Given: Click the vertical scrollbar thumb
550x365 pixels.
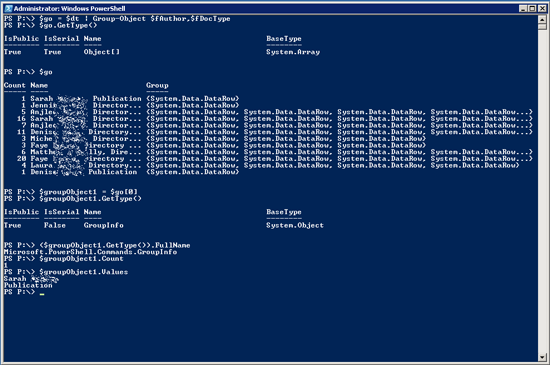Looking at the screenshot, I should coord(542,27).
